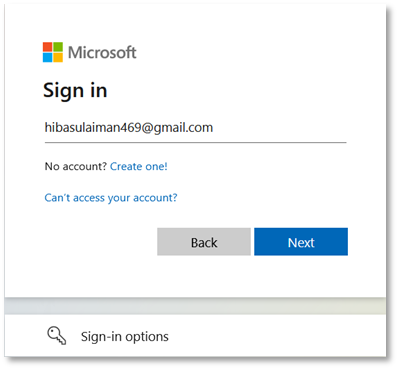Click the No account? label

click(x=76, y=166)
